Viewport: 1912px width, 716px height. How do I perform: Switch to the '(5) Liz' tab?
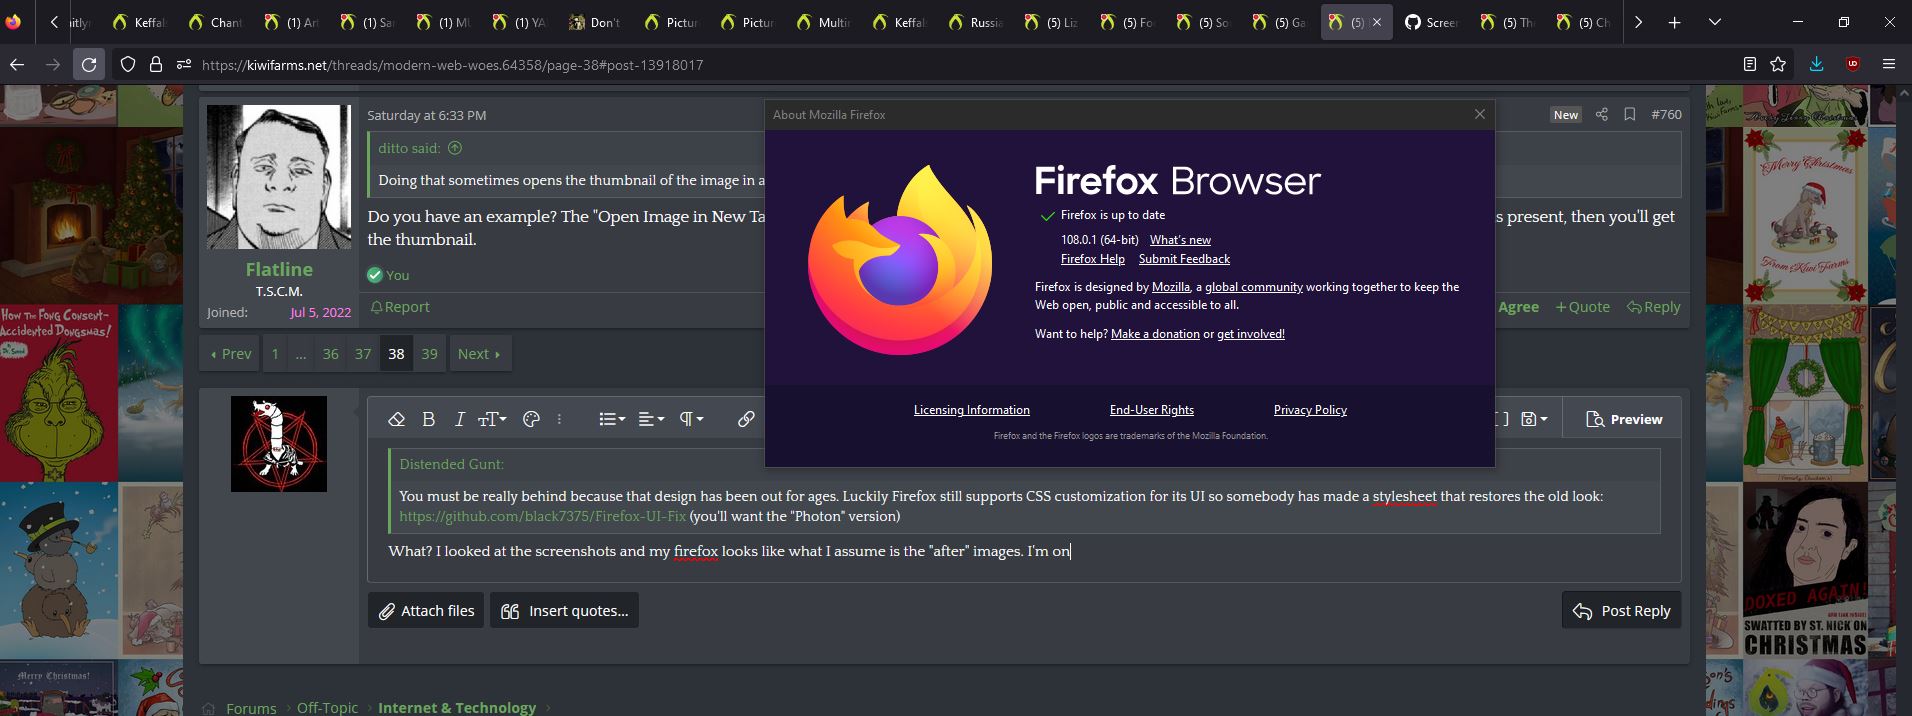[x=1052, y=22]
